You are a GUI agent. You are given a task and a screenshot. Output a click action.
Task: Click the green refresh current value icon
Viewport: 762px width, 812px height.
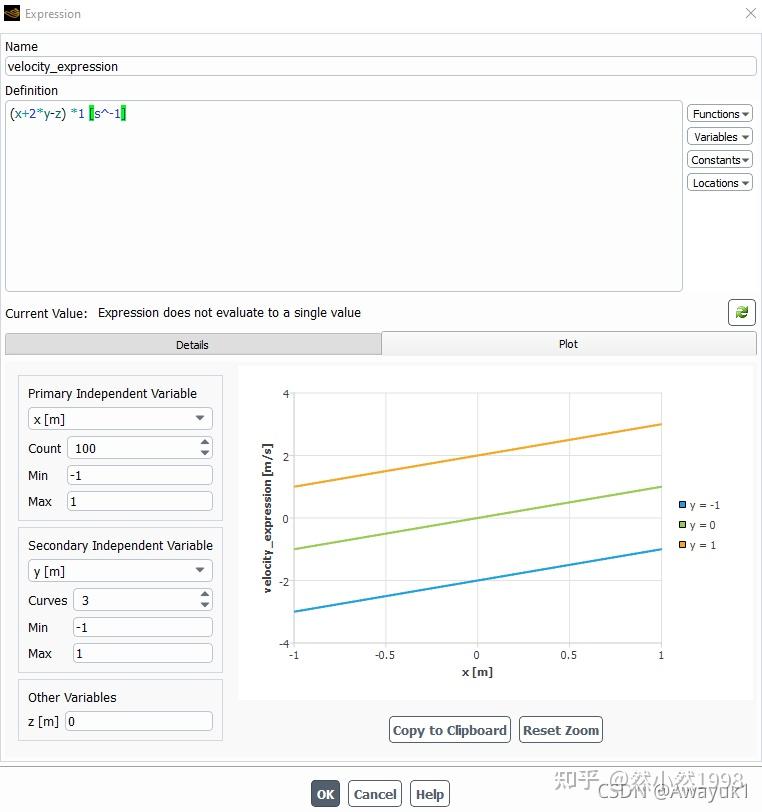(x=741, y=312)
